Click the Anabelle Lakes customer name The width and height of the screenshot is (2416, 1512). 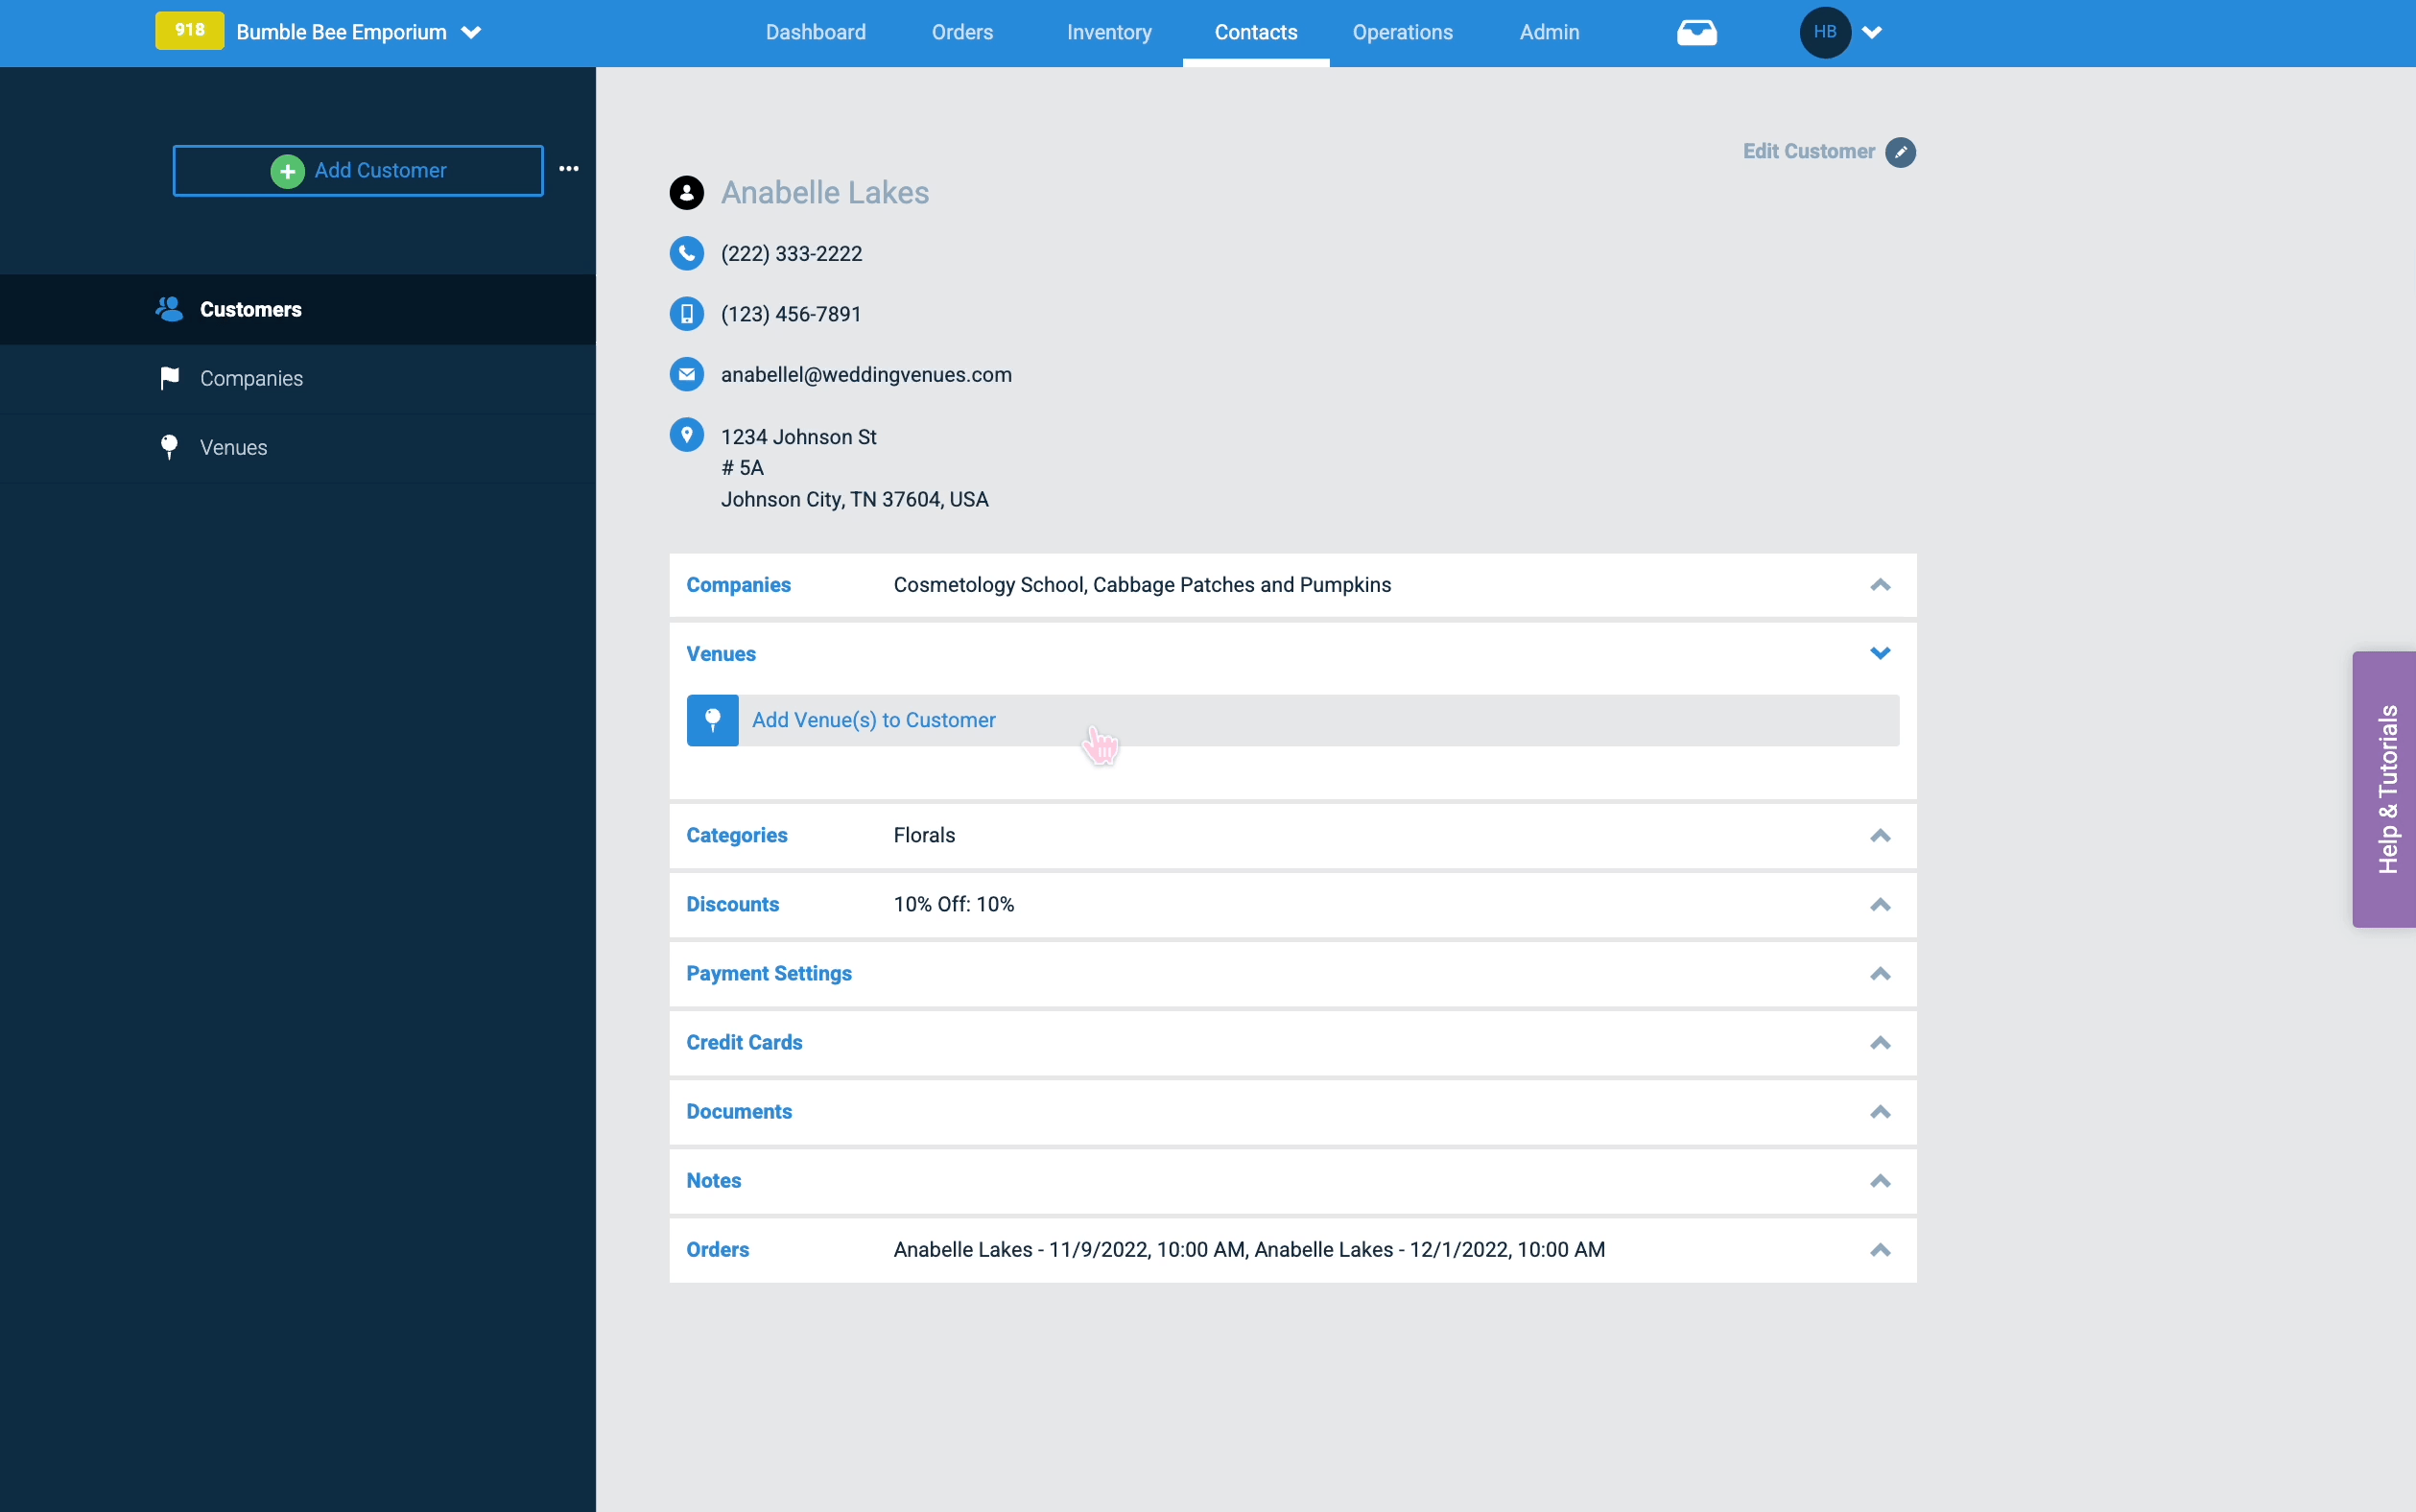[x=825, y=193]
